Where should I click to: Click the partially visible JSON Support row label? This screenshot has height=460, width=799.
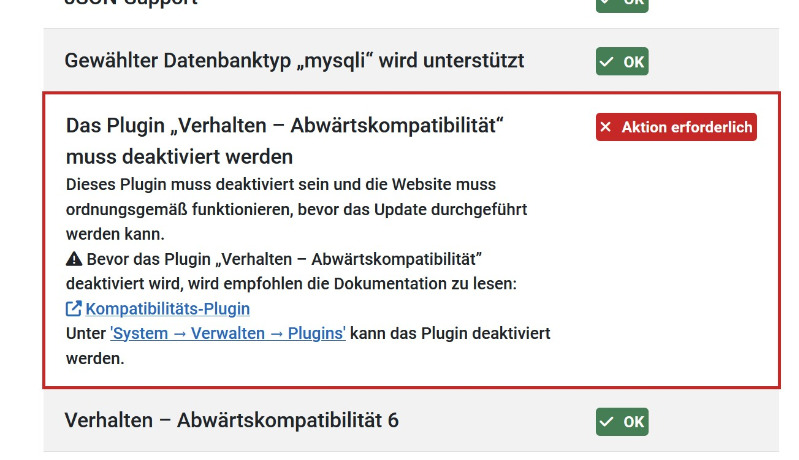[130, 4]
